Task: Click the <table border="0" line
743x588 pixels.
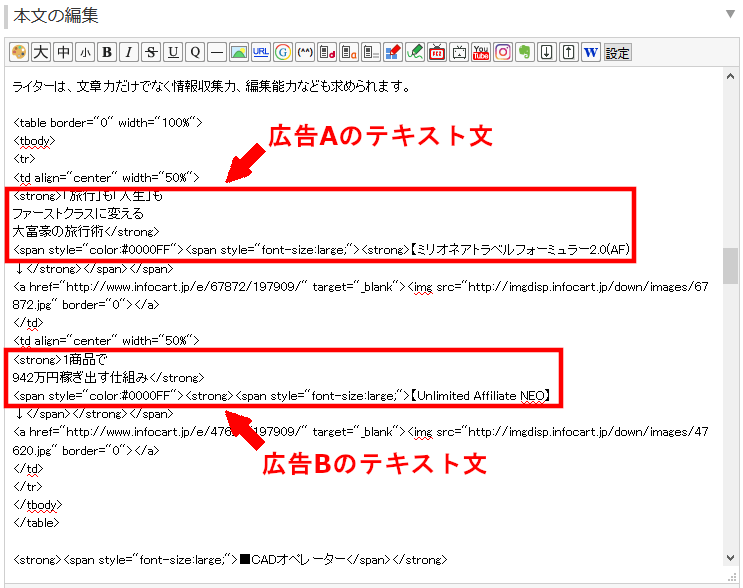Action: click(x=108, y=123)
